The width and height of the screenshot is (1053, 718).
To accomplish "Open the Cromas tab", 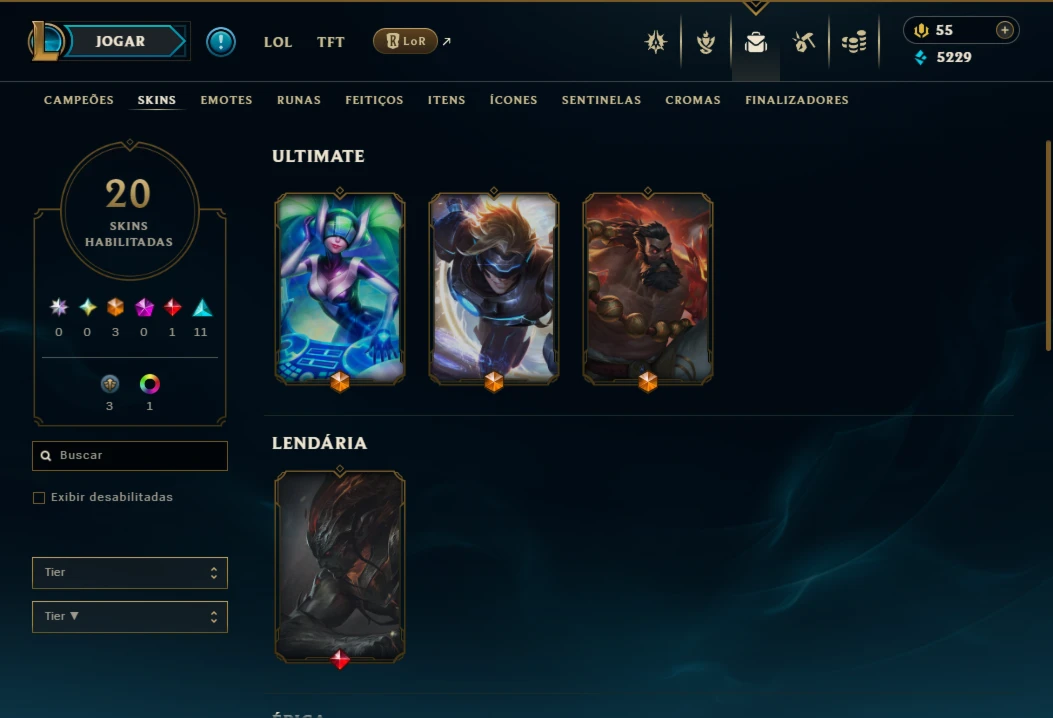I will tap(692, 100).
